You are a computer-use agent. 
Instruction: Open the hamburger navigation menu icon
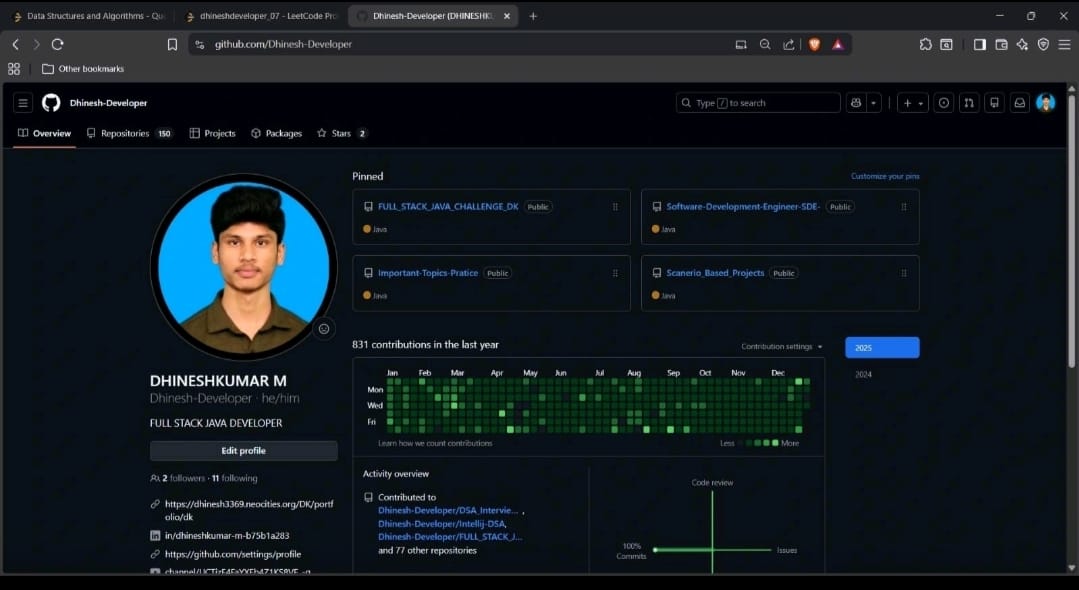point(22,102)
